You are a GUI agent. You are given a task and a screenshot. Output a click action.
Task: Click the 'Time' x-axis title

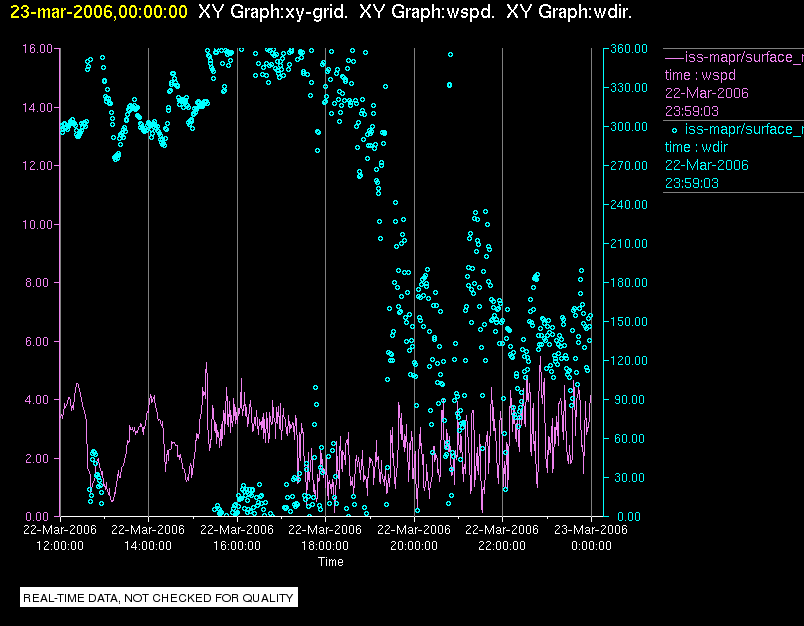[331, 562]
